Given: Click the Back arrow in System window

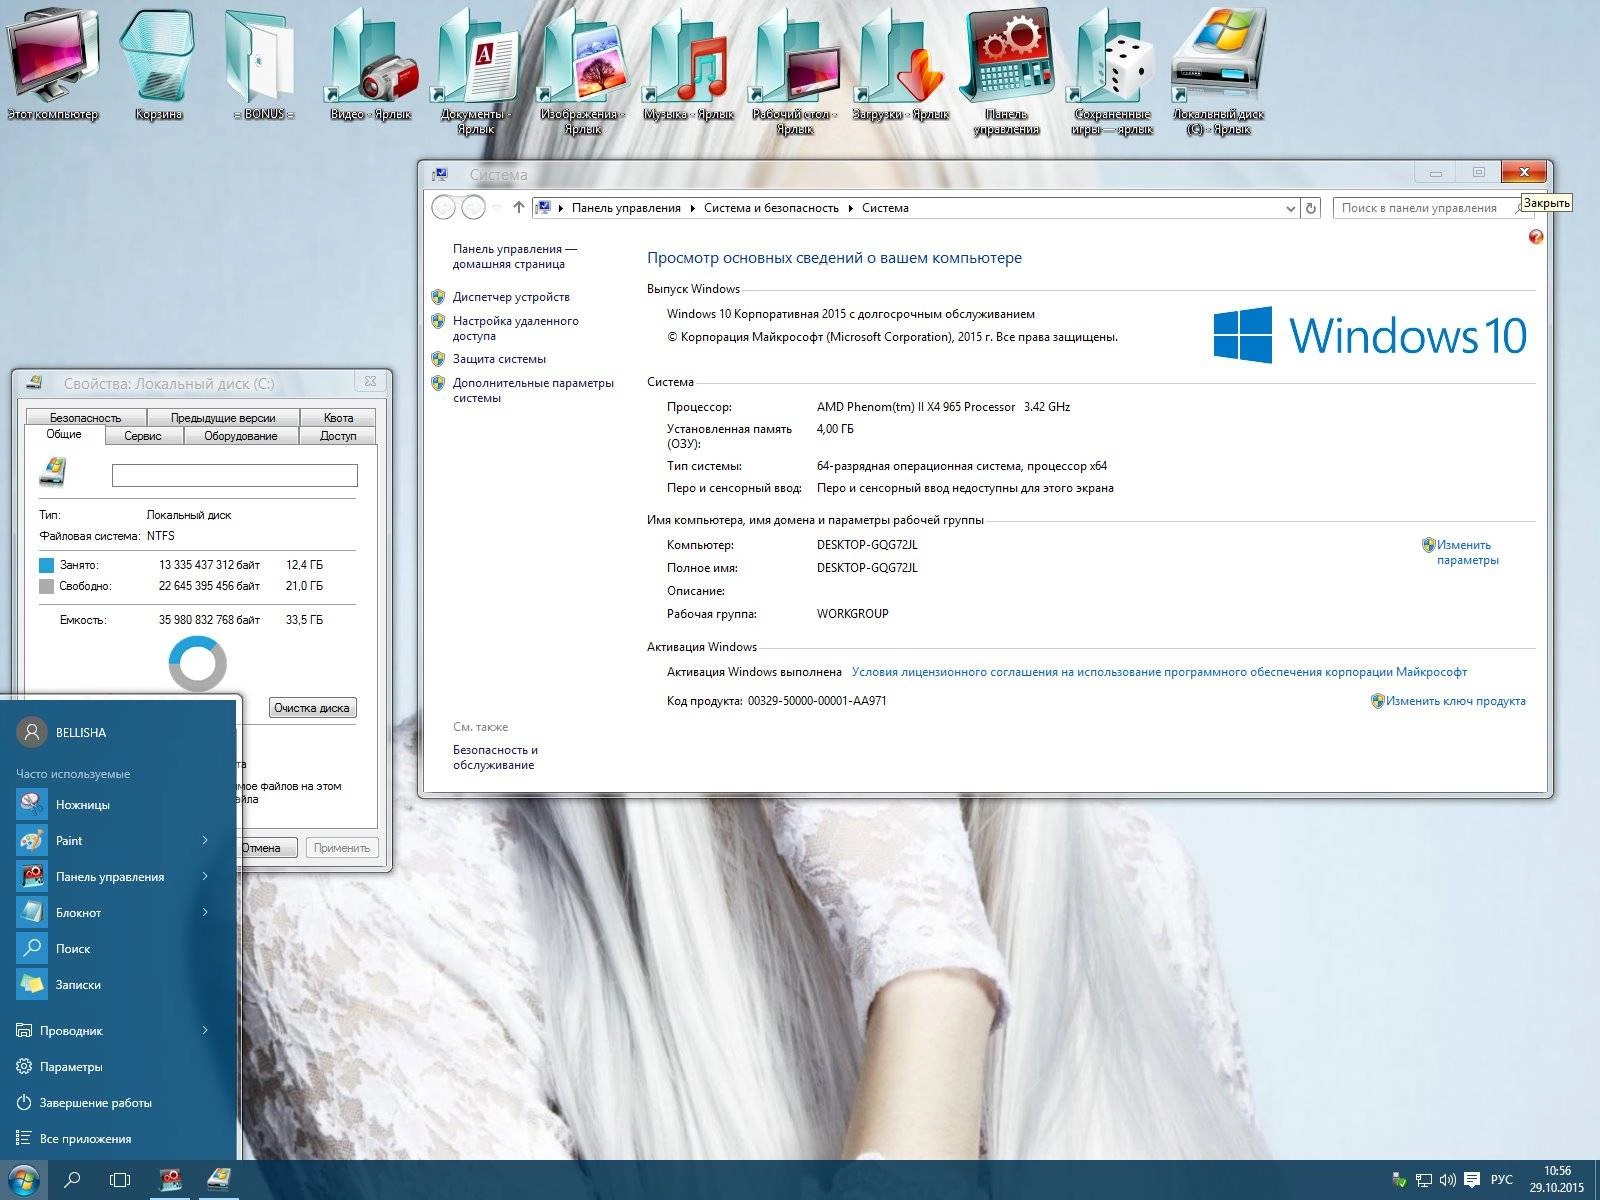Looking at the screenshot, I should (x=443, y=208).
